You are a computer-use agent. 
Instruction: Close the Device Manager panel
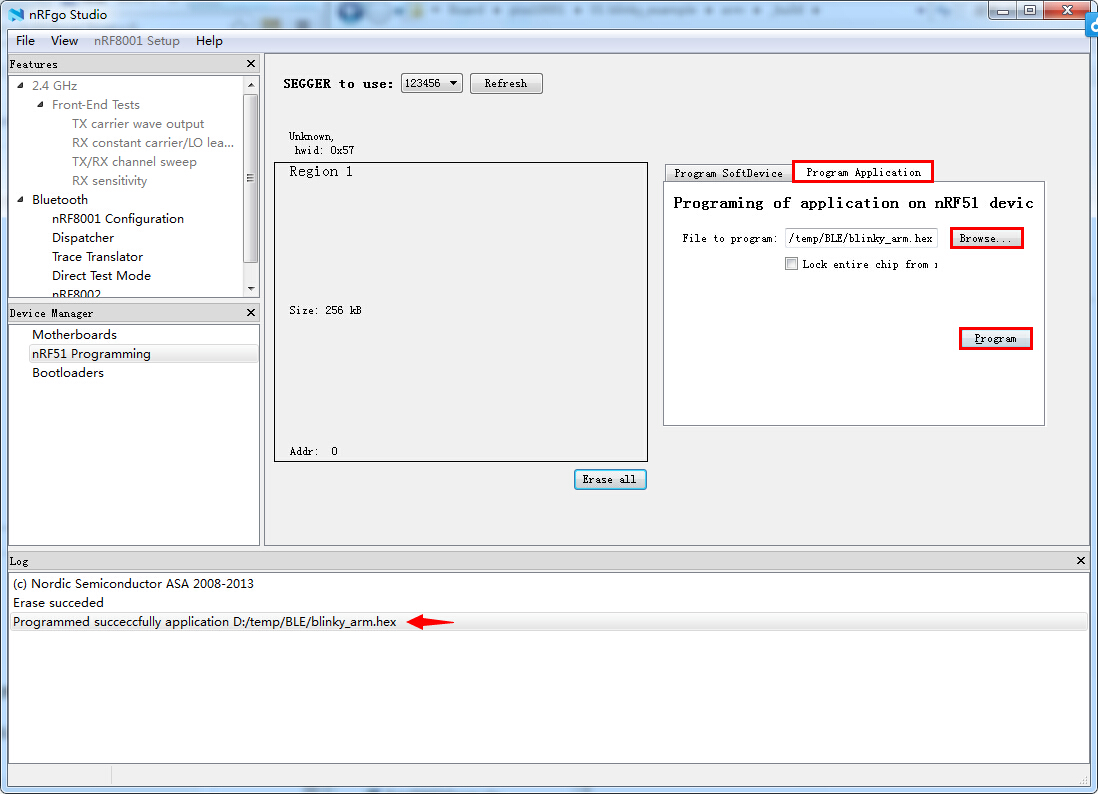point(251,312)
